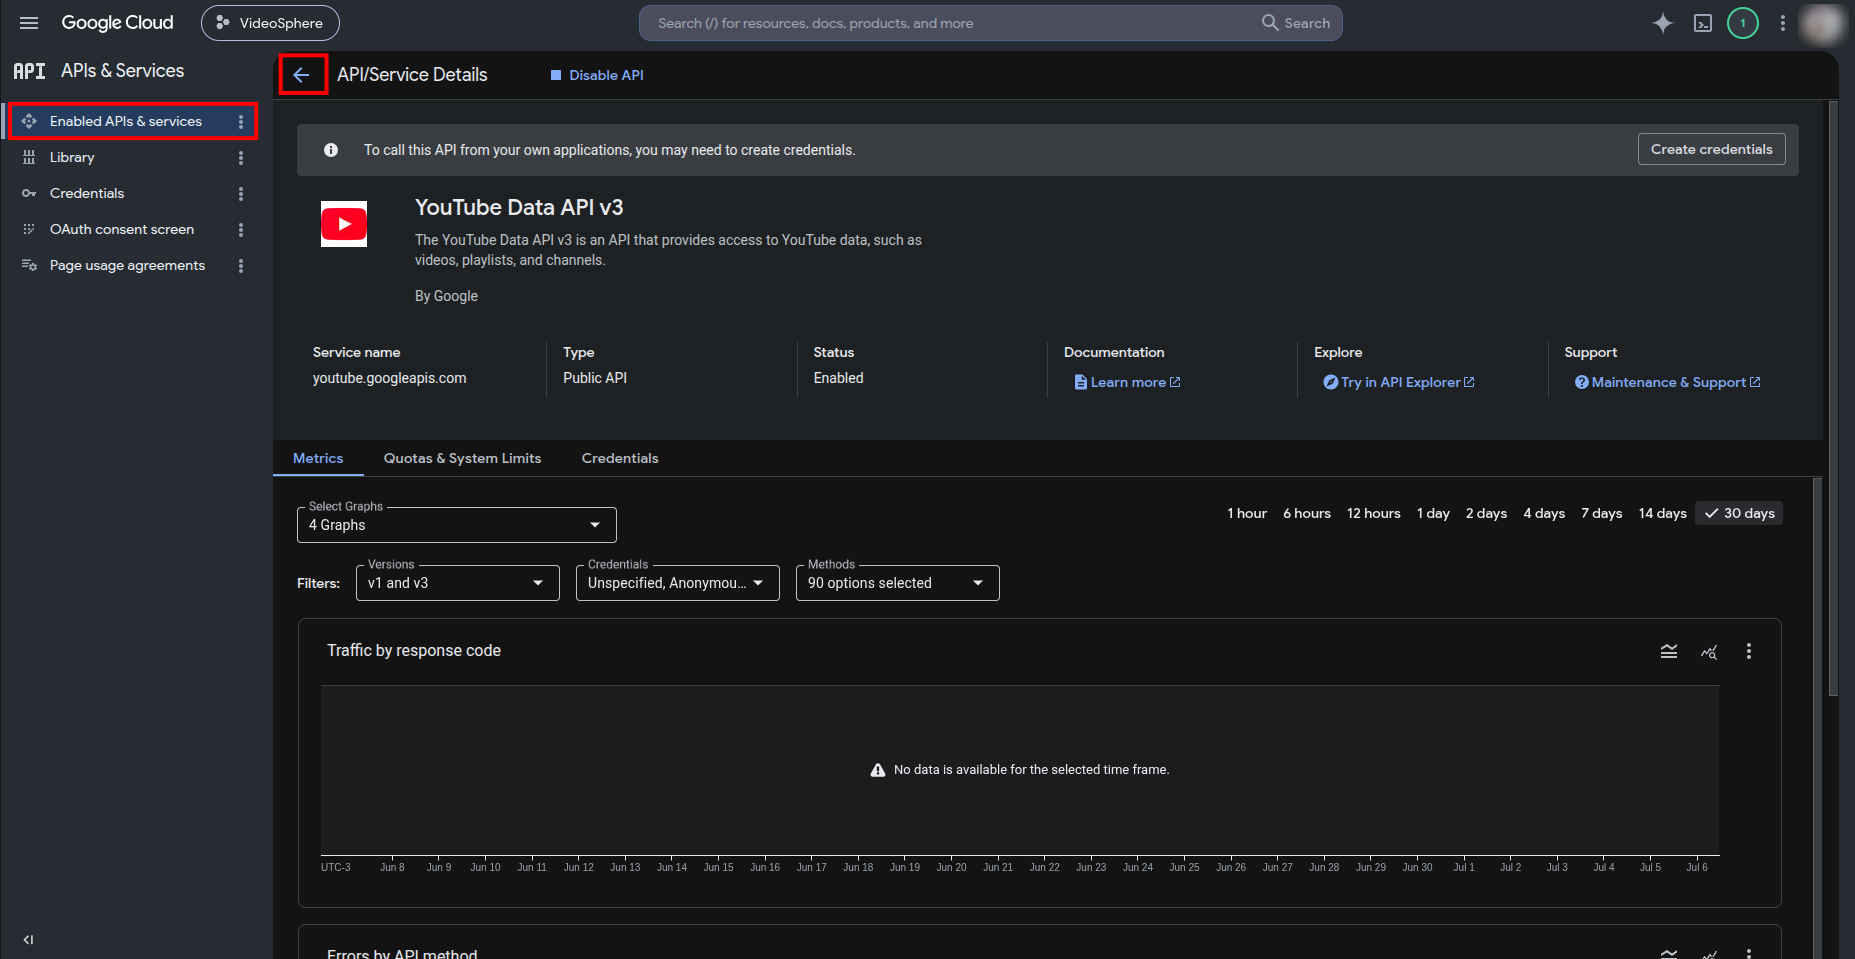Open Maintenance & Support link
The height and width of the screenshot is (959, 1855).
1667,382
